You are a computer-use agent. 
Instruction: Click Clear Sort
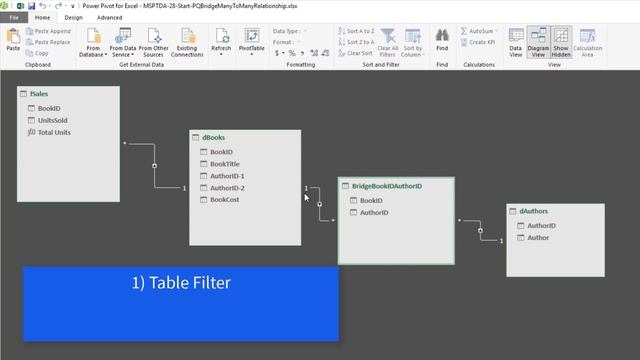tap(355, 53)
